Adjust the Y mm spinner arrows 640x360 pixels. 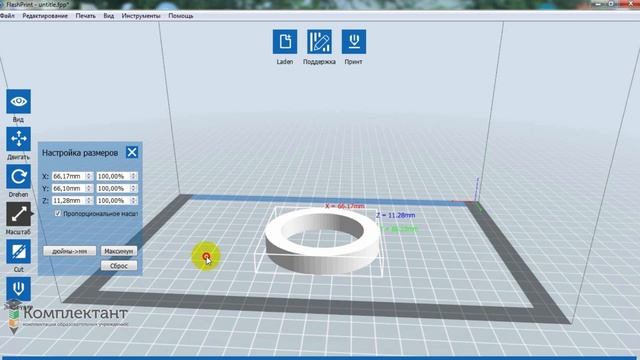point(89,189)
